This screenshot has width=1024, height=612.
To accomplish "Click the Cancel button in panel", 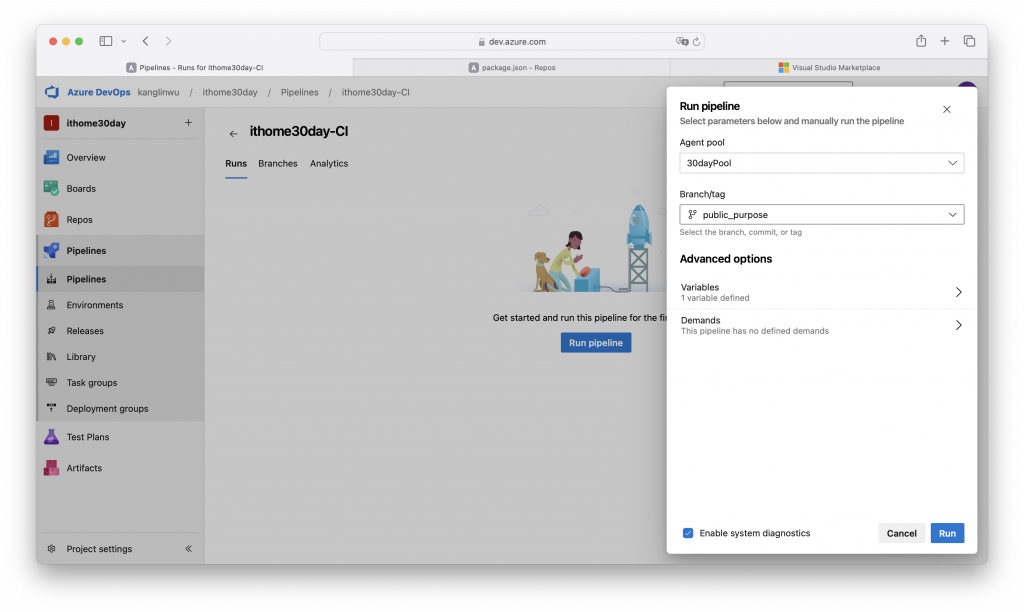I will pyautogui.click(x=901, y=533).
